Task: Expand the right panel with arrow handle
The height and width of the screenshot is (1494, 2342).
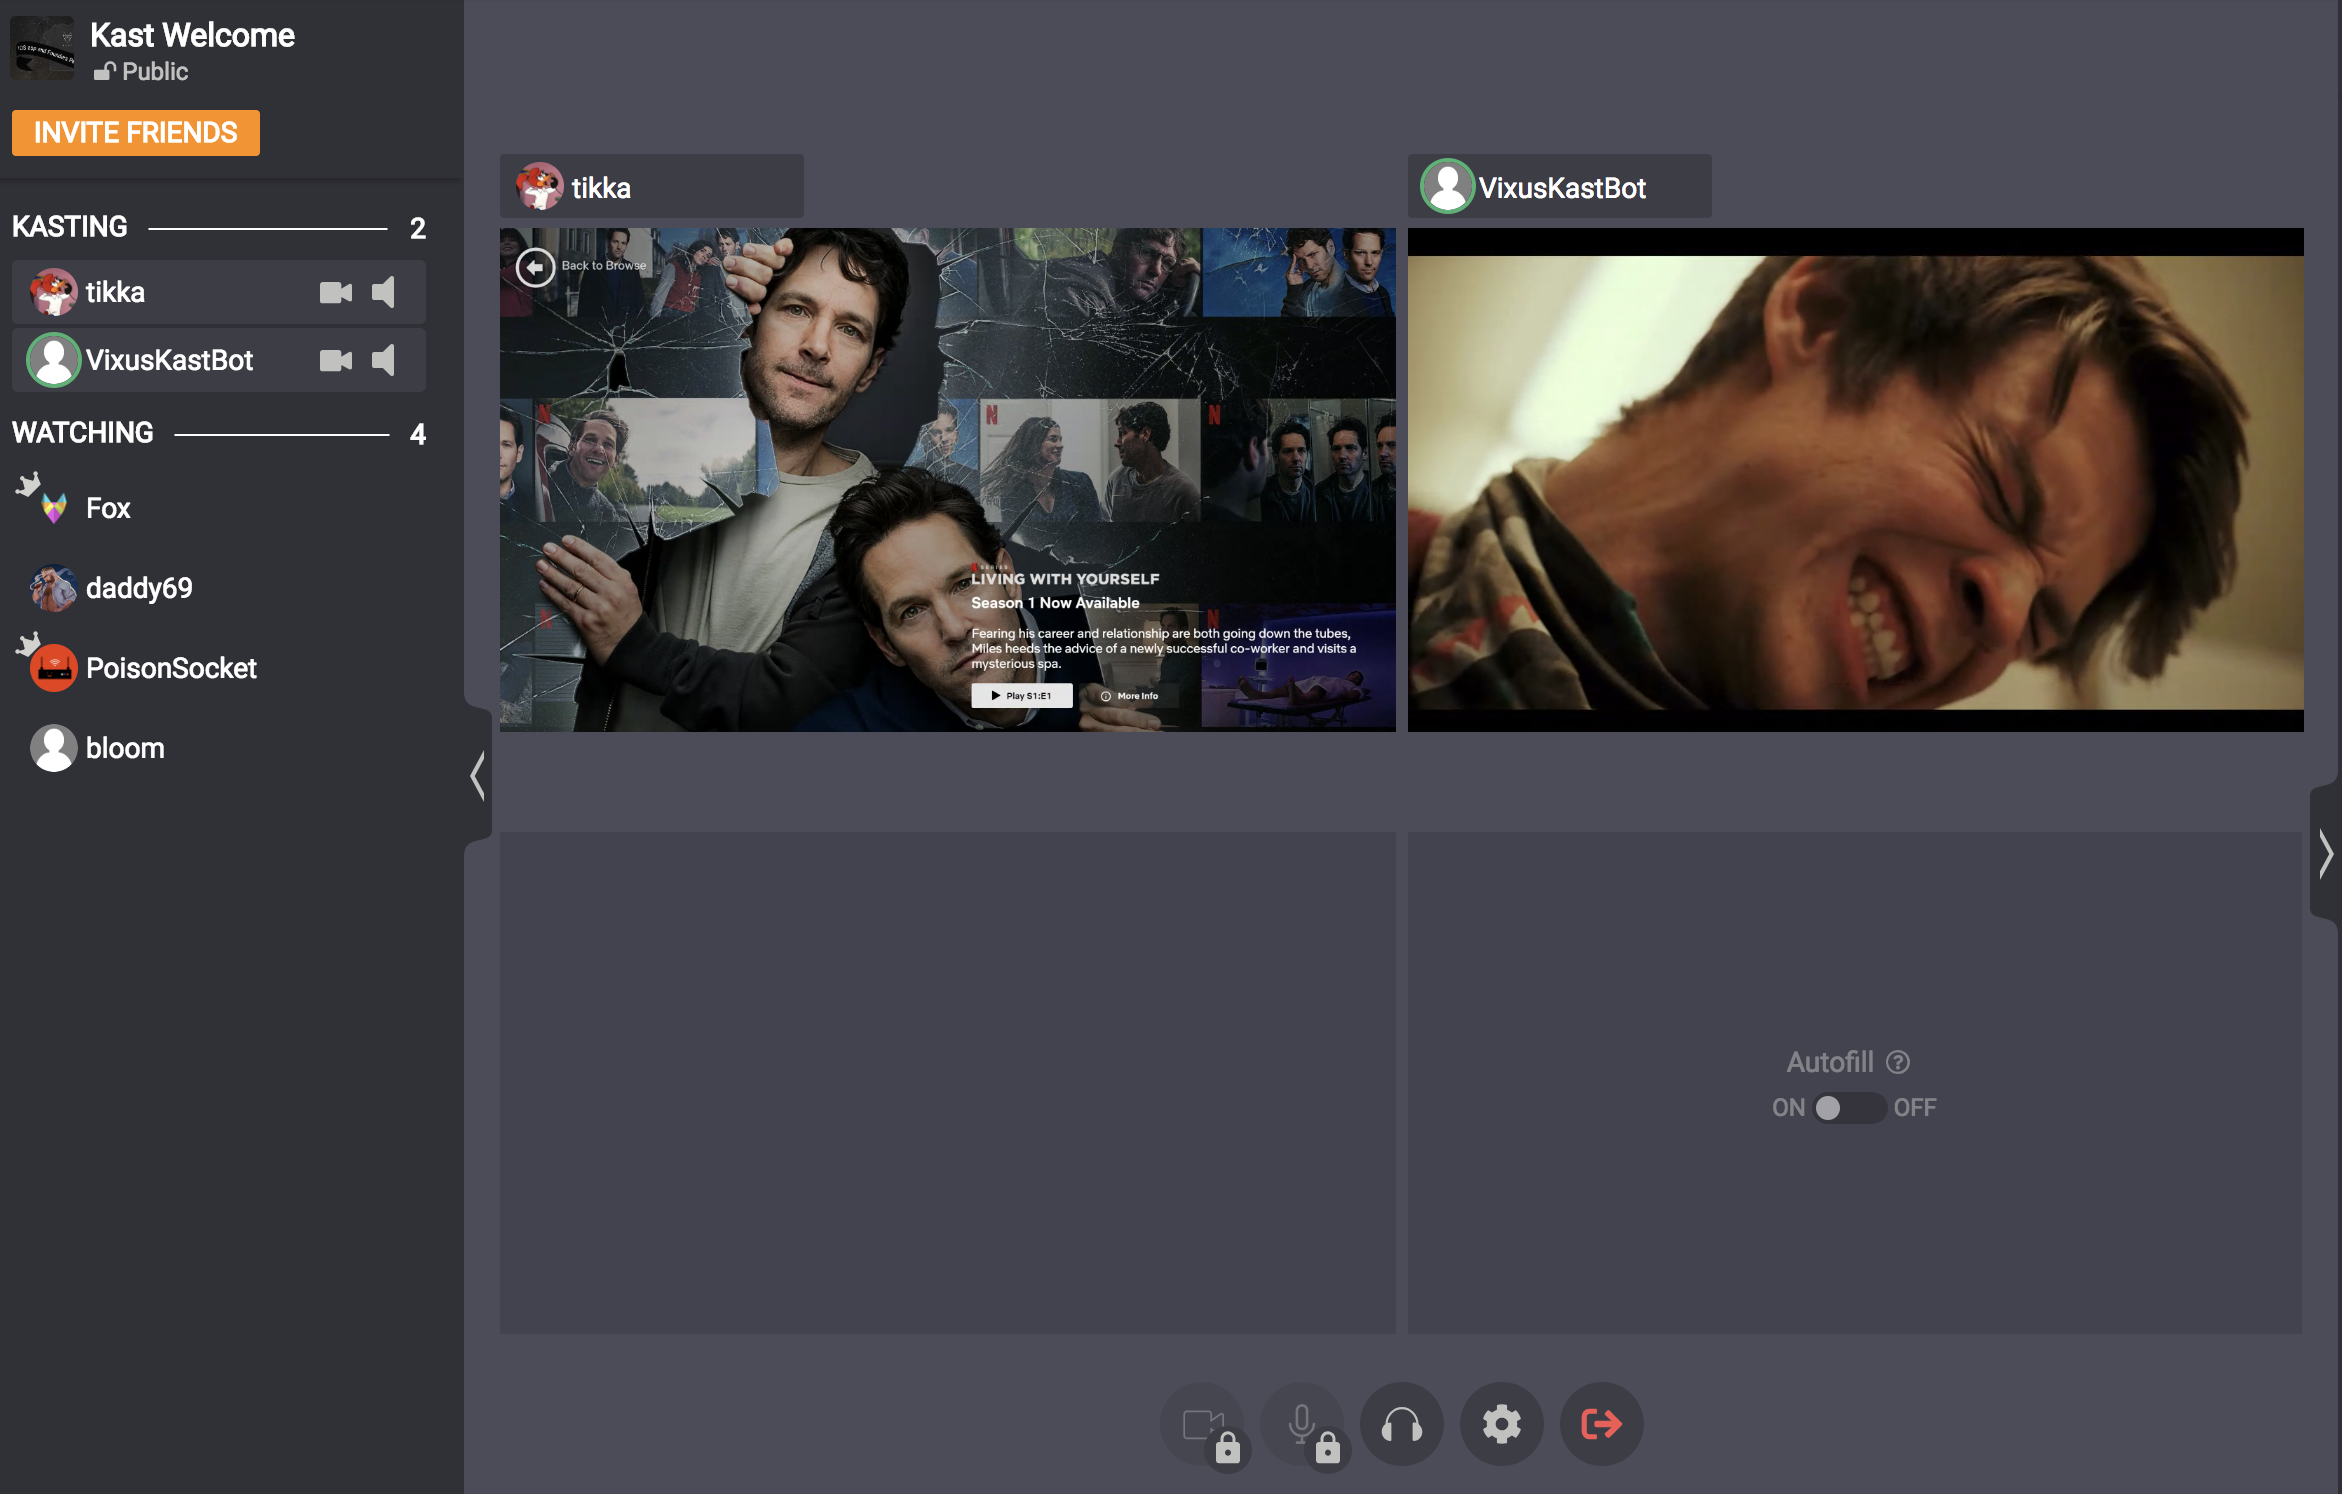Action: click(x=2326, y=854)
